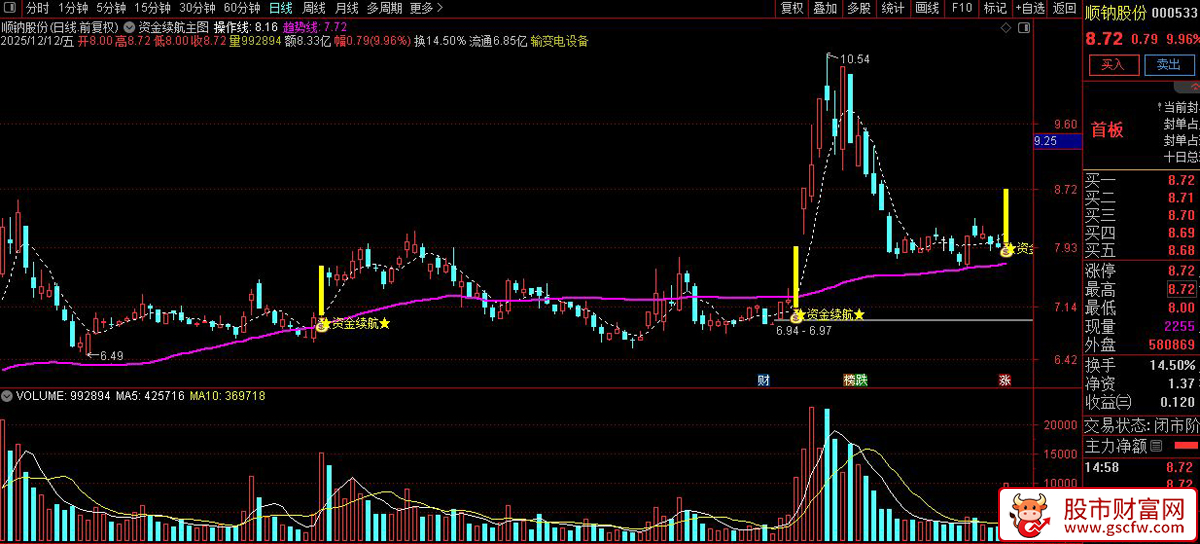The width and height of the screenshot is (1200, 544).
Task: Click the 财 event marker on the chart
Action: click(x=764, y=380)
